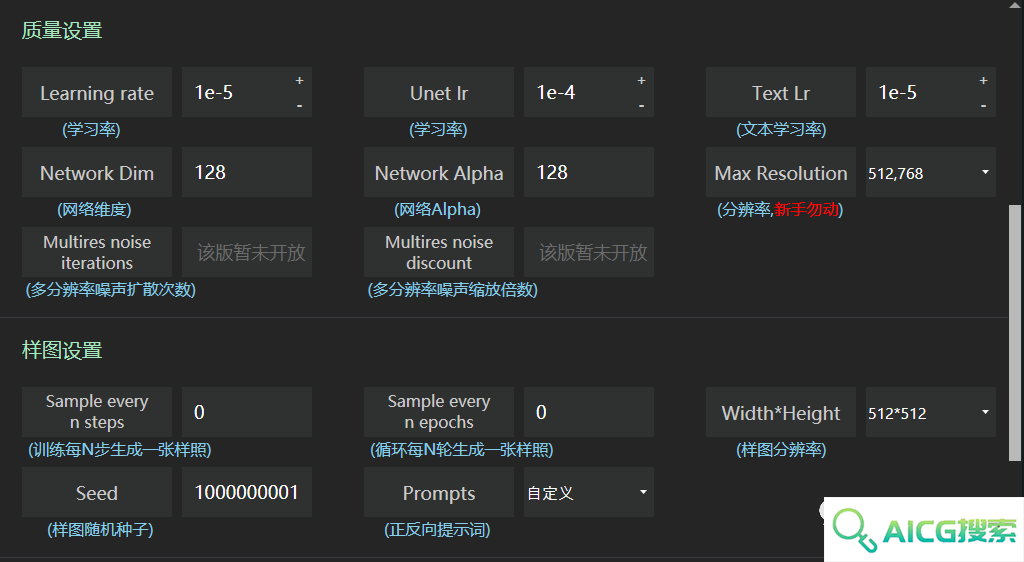Click the disabled Multires noise discount field

click(588, 252)
